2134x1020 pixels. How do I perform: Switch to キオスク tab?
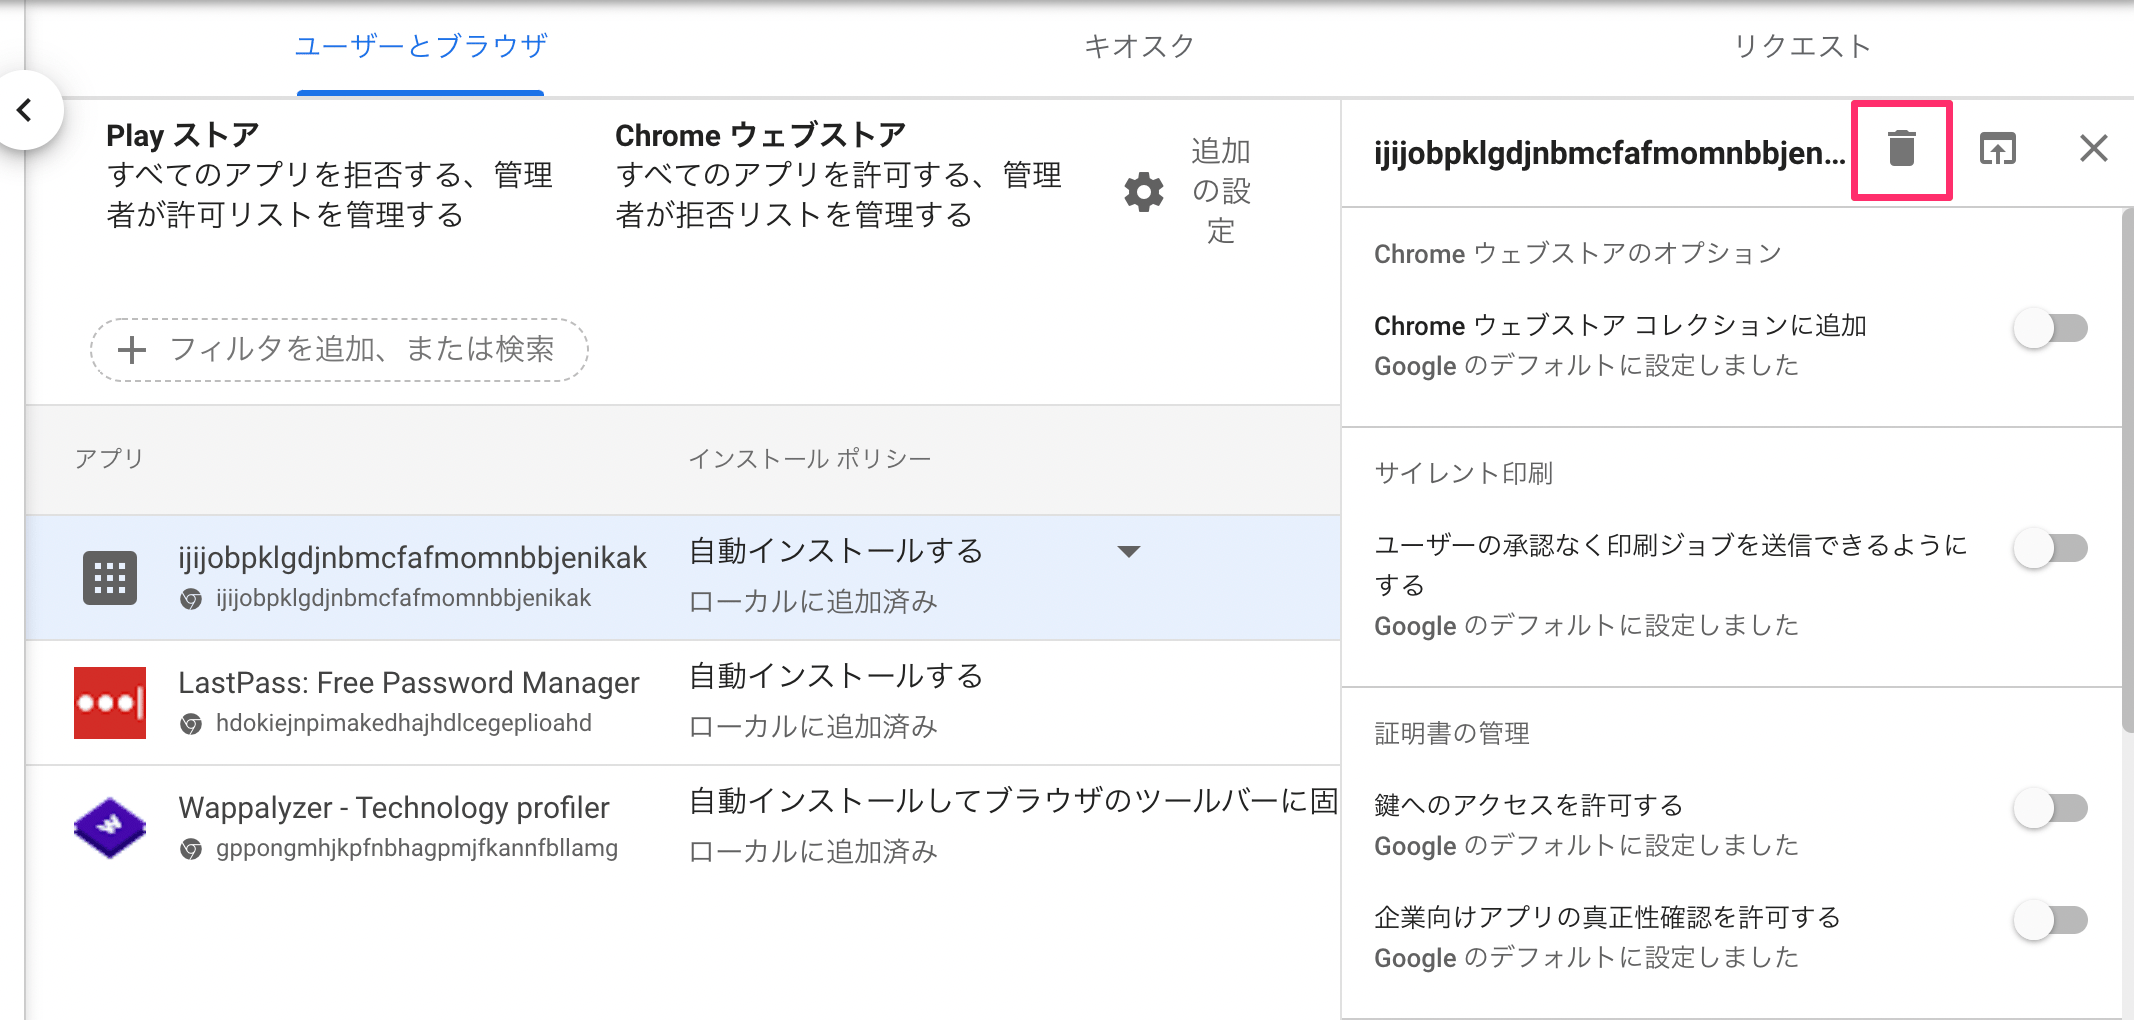coord(1139,46)
